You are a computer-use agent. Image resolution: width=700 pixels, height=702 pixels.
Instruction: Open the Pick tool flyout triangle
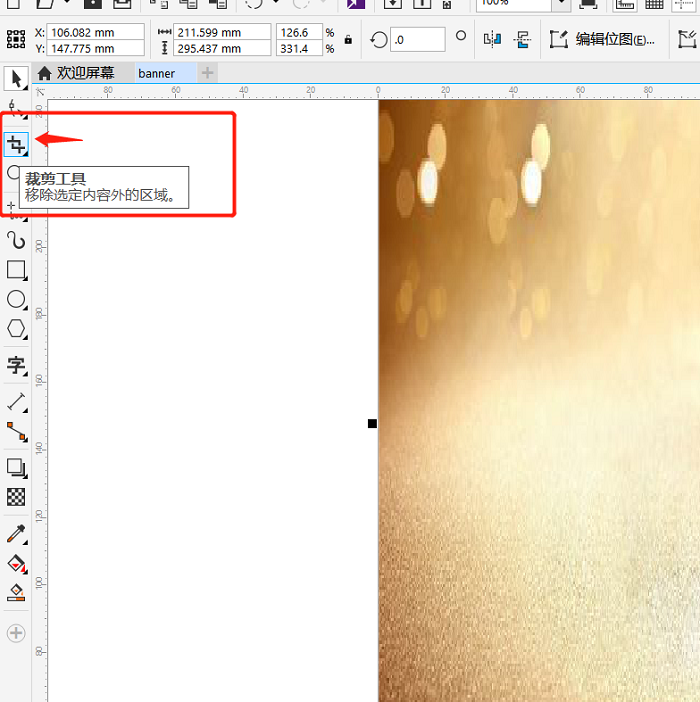26,88
